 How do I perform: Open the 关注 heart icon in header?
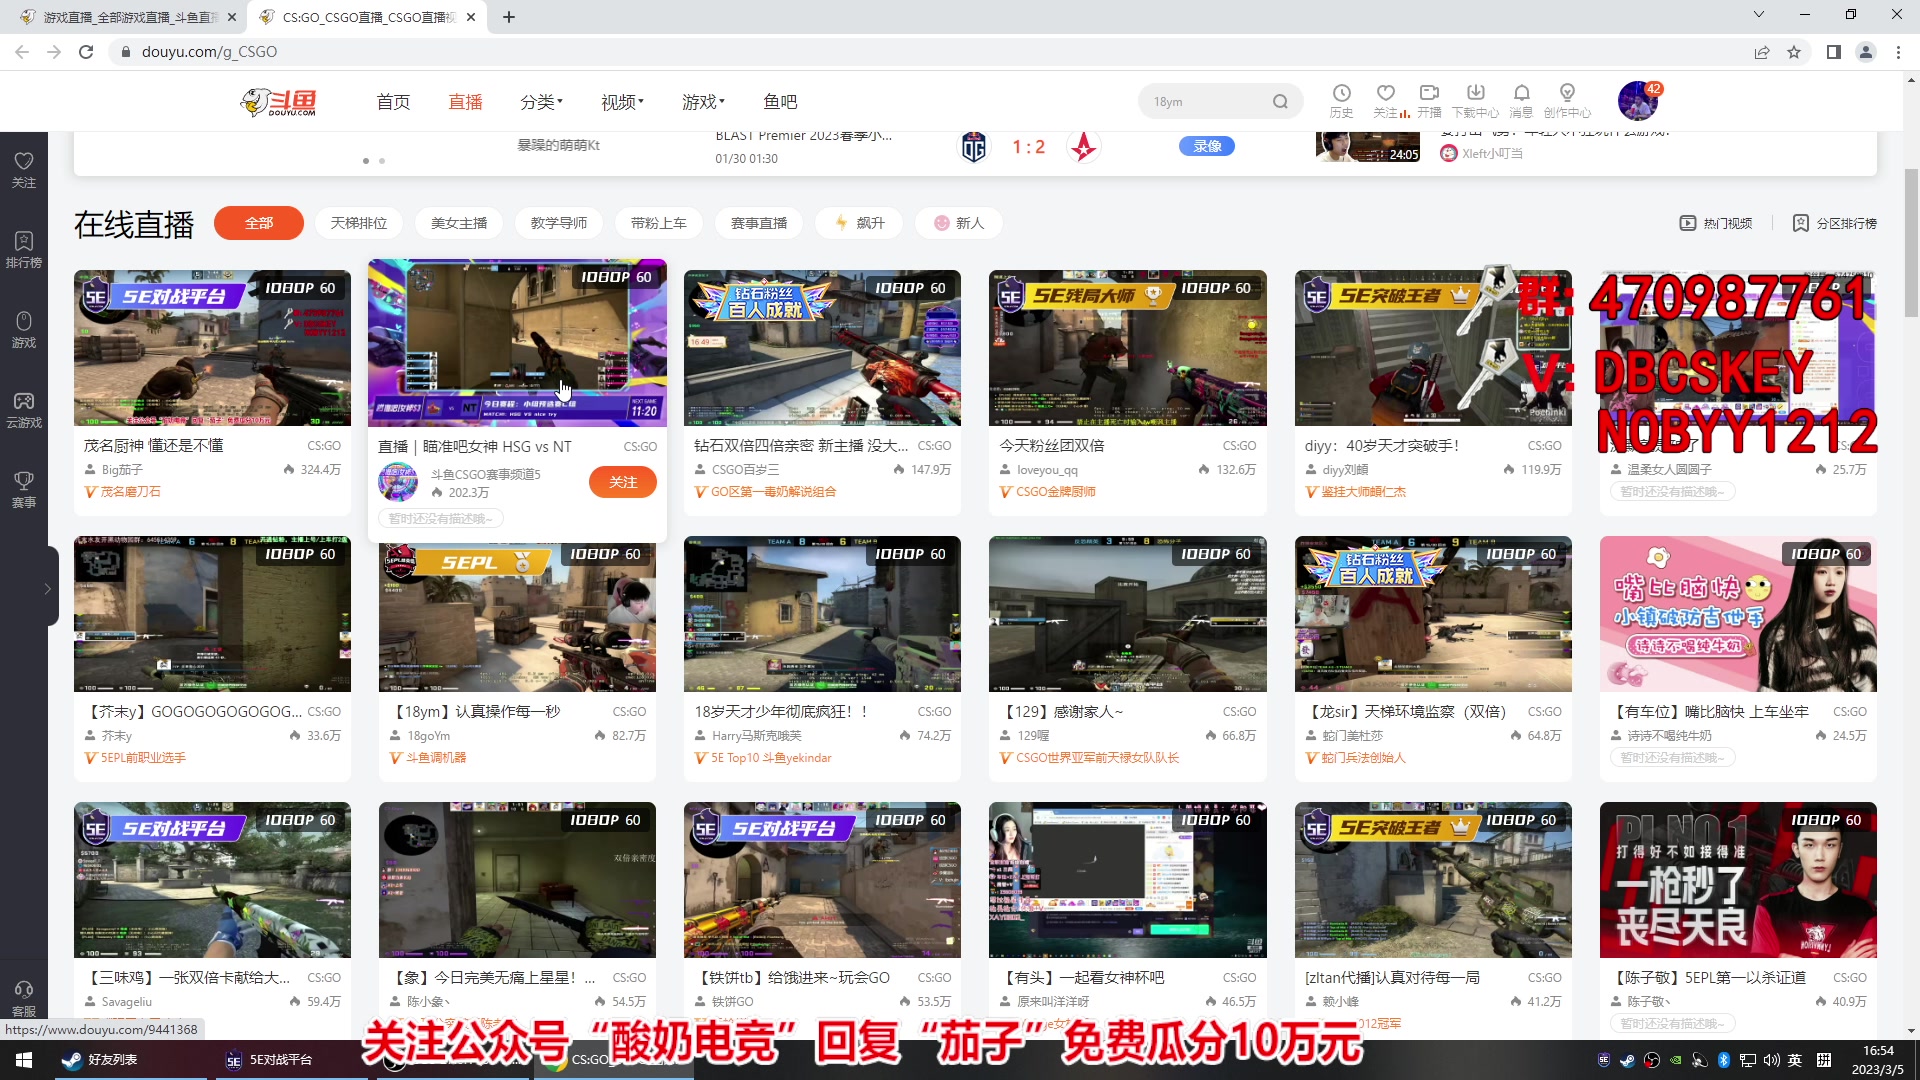pyautogui.click(x=1386, y=101)
